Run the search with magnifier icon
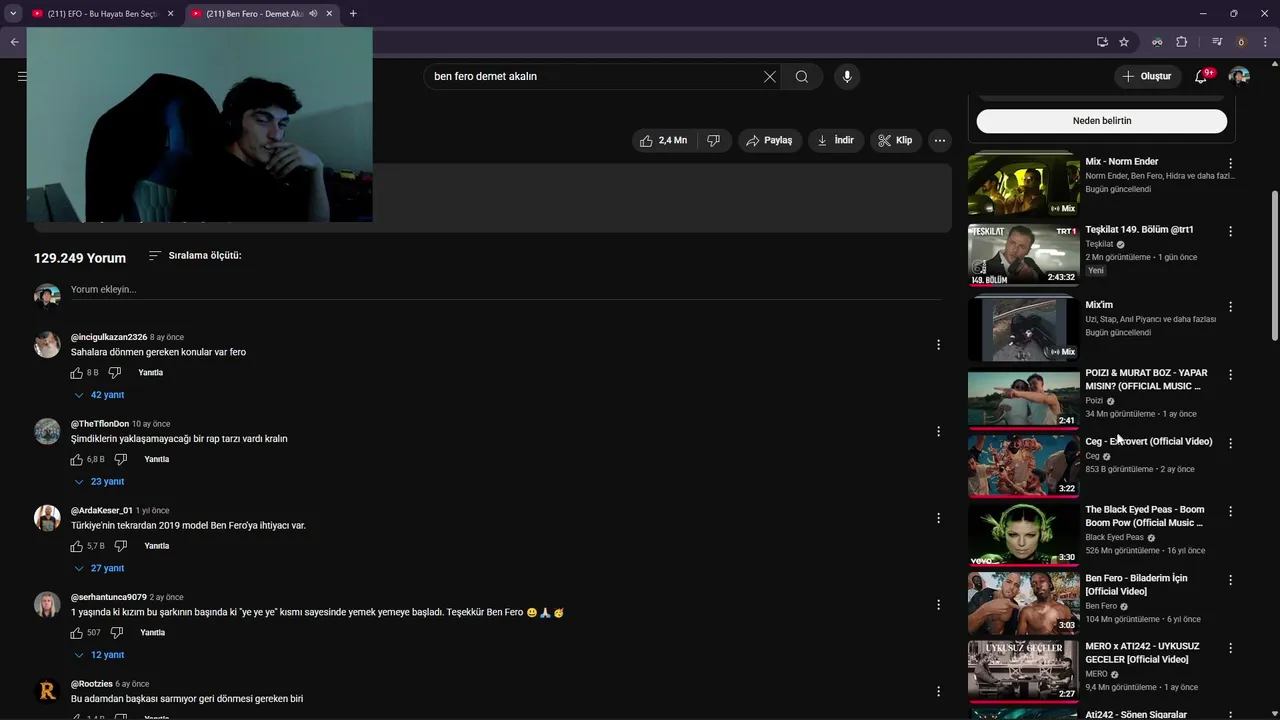Viewport: 1280px width, 720px height. [802, 76]
